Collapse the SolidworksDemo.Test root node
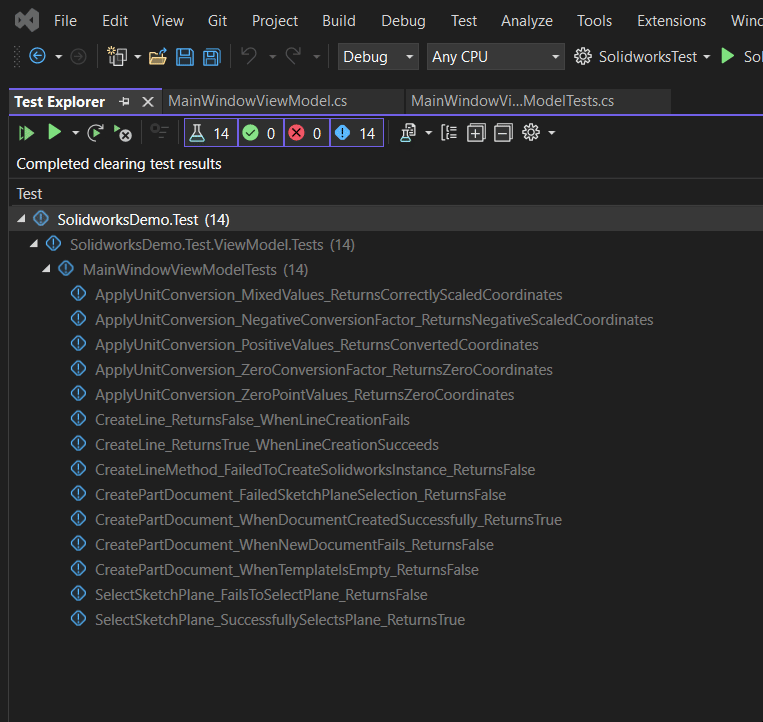763x722 pixels. (x=21, y=219)
